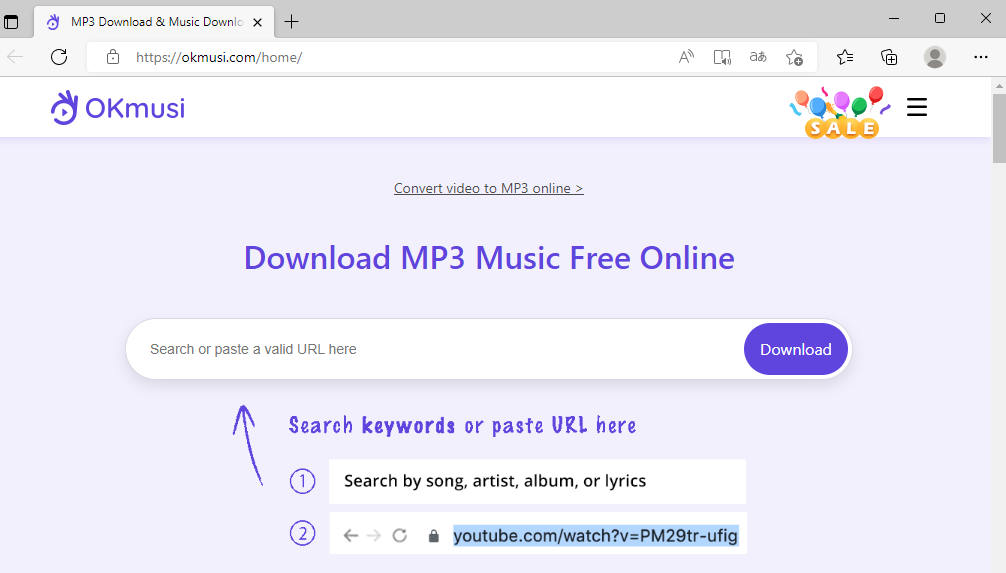Screen dimensions: 1006x573
Task: Open browser profile avatar
Action: (935, 57)
